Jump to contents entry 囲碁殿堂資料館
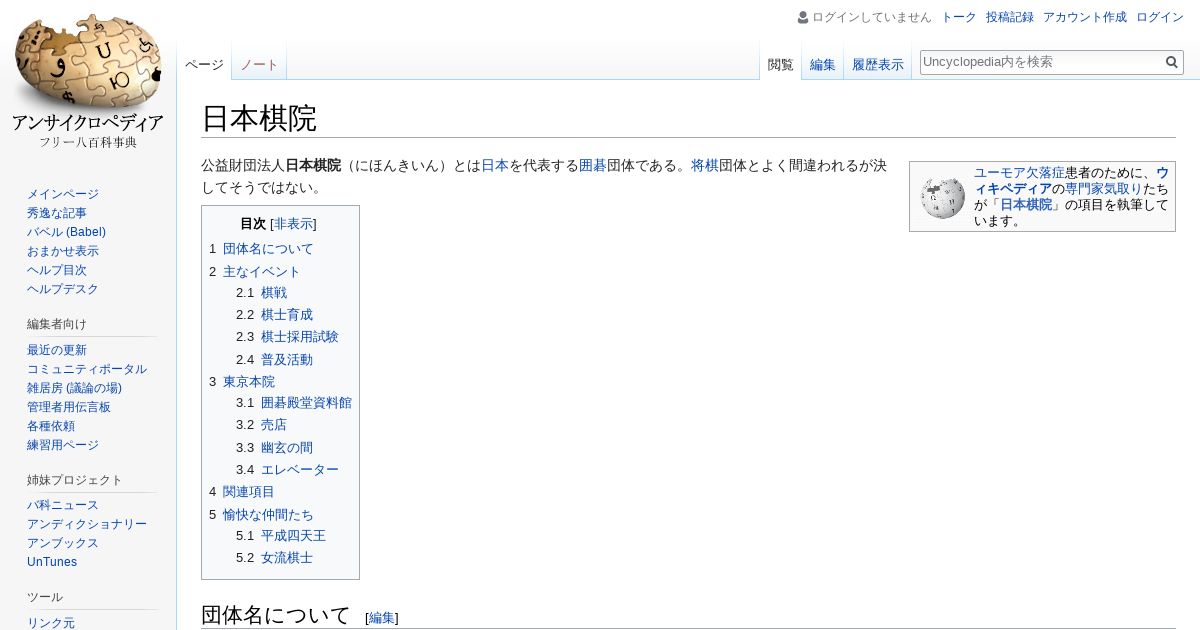 click(x=306, y=403)
